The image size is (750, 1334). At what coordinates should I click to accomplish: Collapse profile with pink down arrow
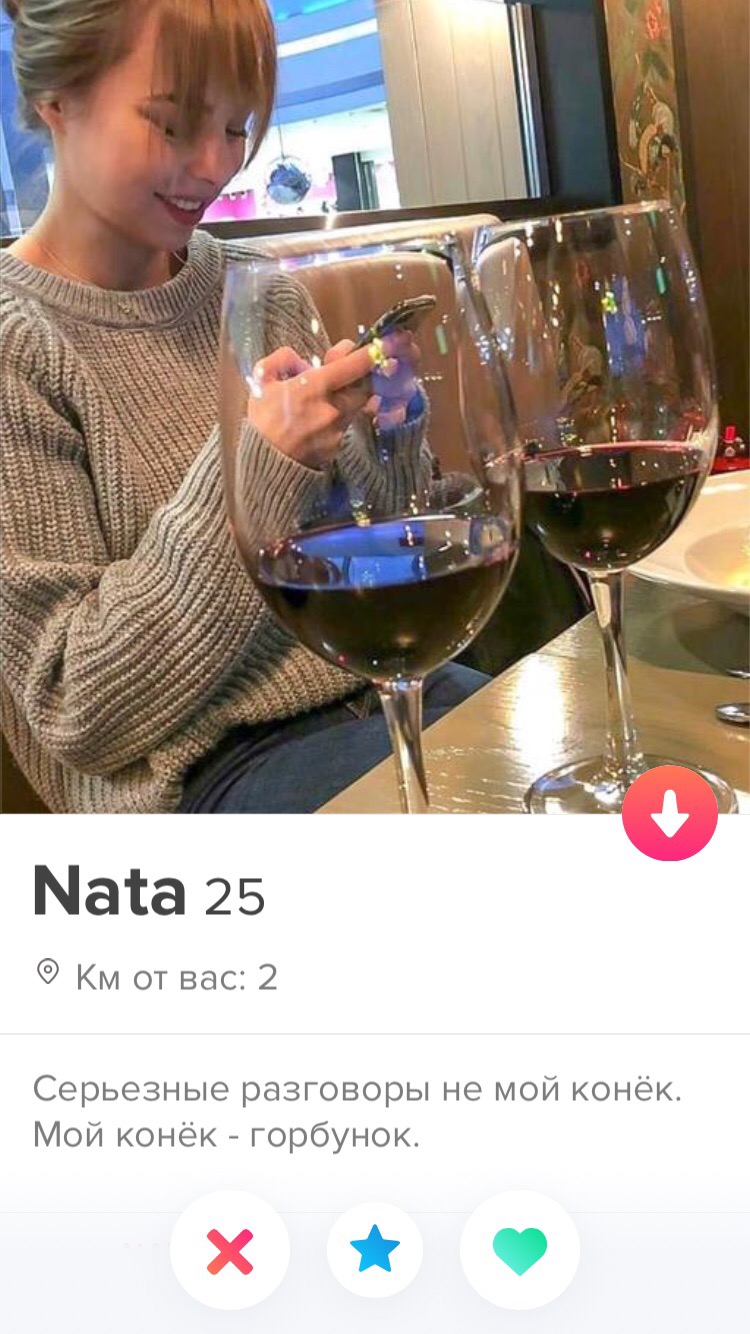pos(670,813)
